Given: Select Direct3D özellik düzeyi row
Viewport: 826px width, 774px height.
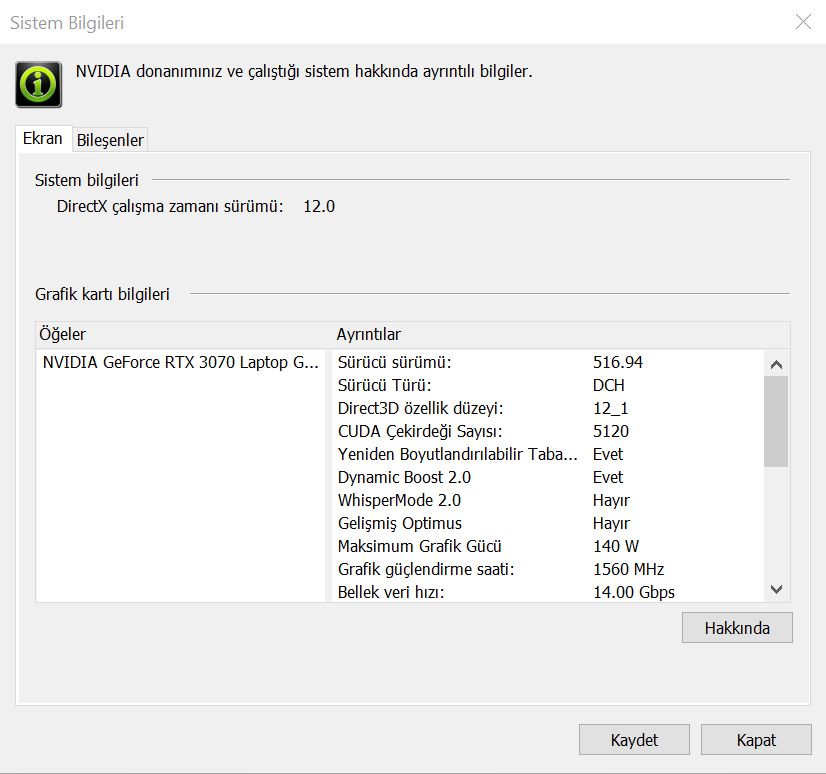Looking at the screenshot, I should point(548,408).
